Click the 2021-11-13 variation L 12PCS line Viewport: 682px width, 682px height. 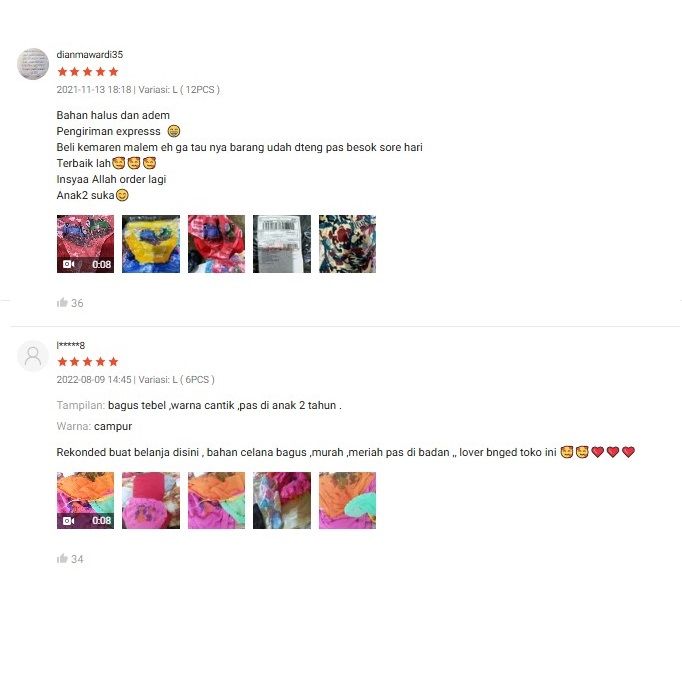click(138, 90)
